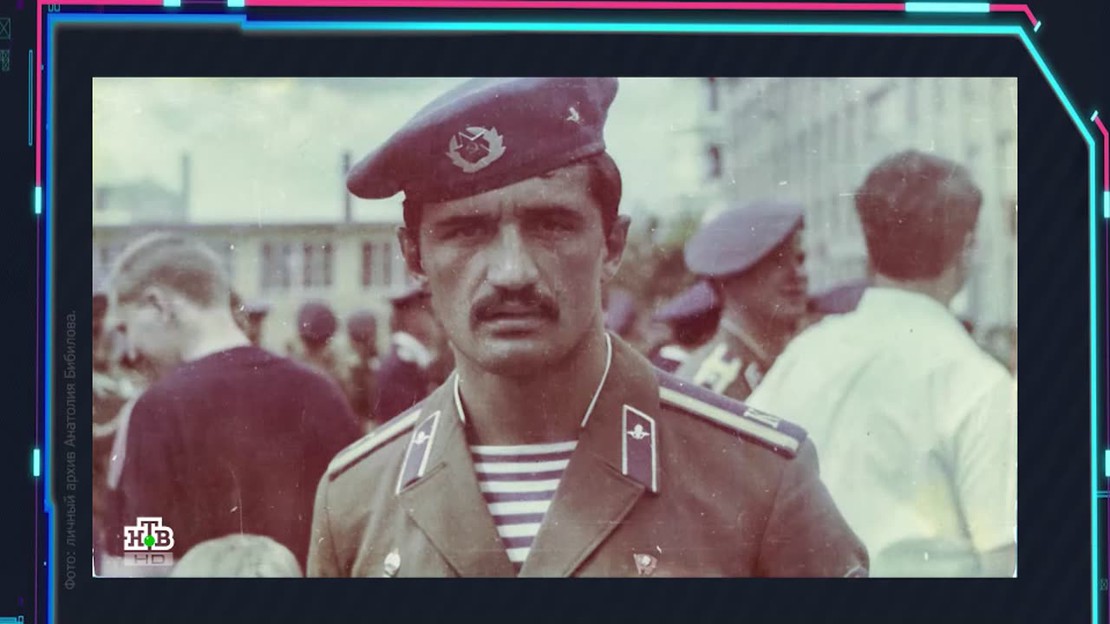
Task: Click the right collar tab insignia
Action: point(639,447)
